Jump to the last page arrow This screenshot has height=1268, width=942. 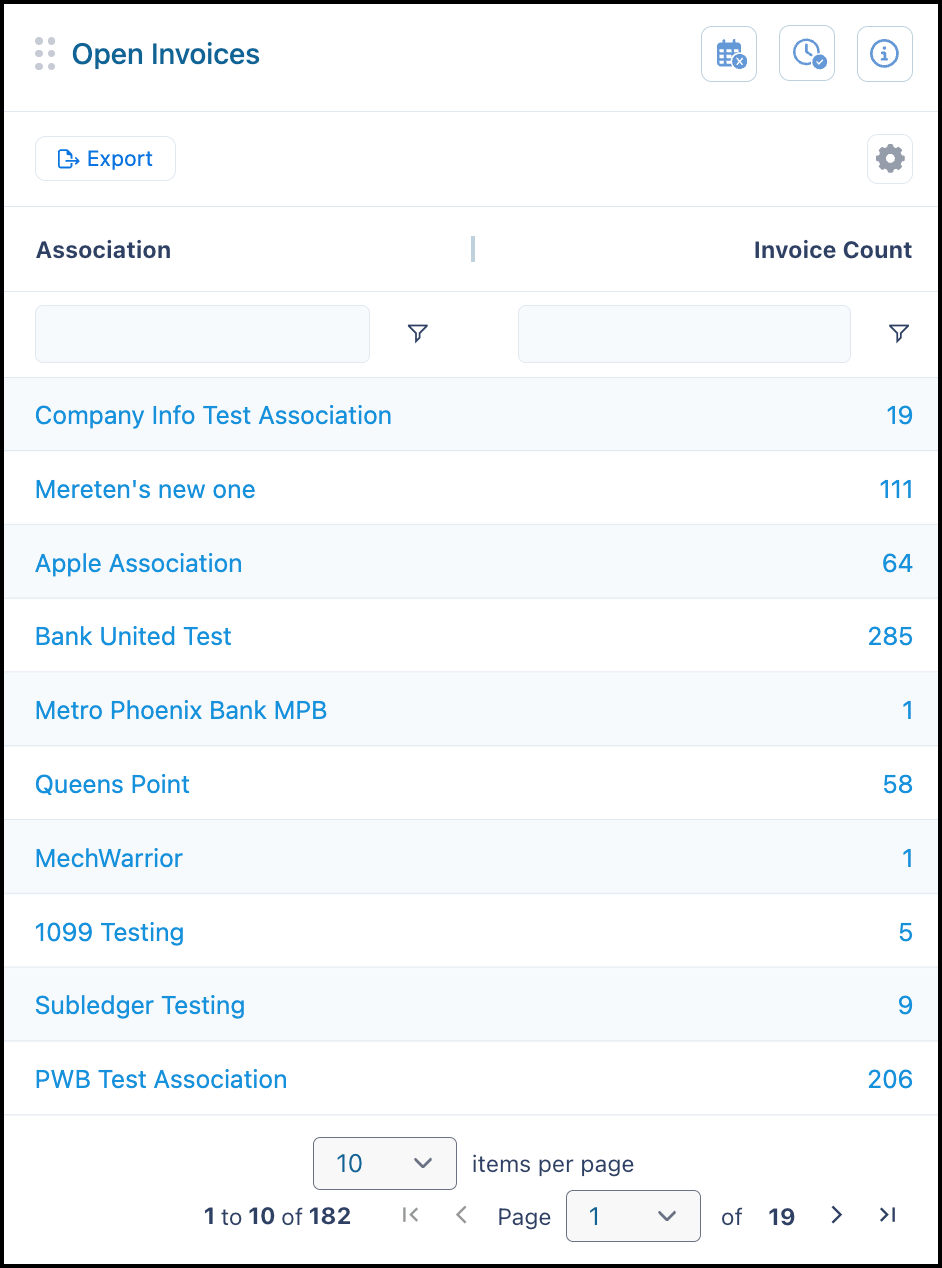[x=887, y=1215]
